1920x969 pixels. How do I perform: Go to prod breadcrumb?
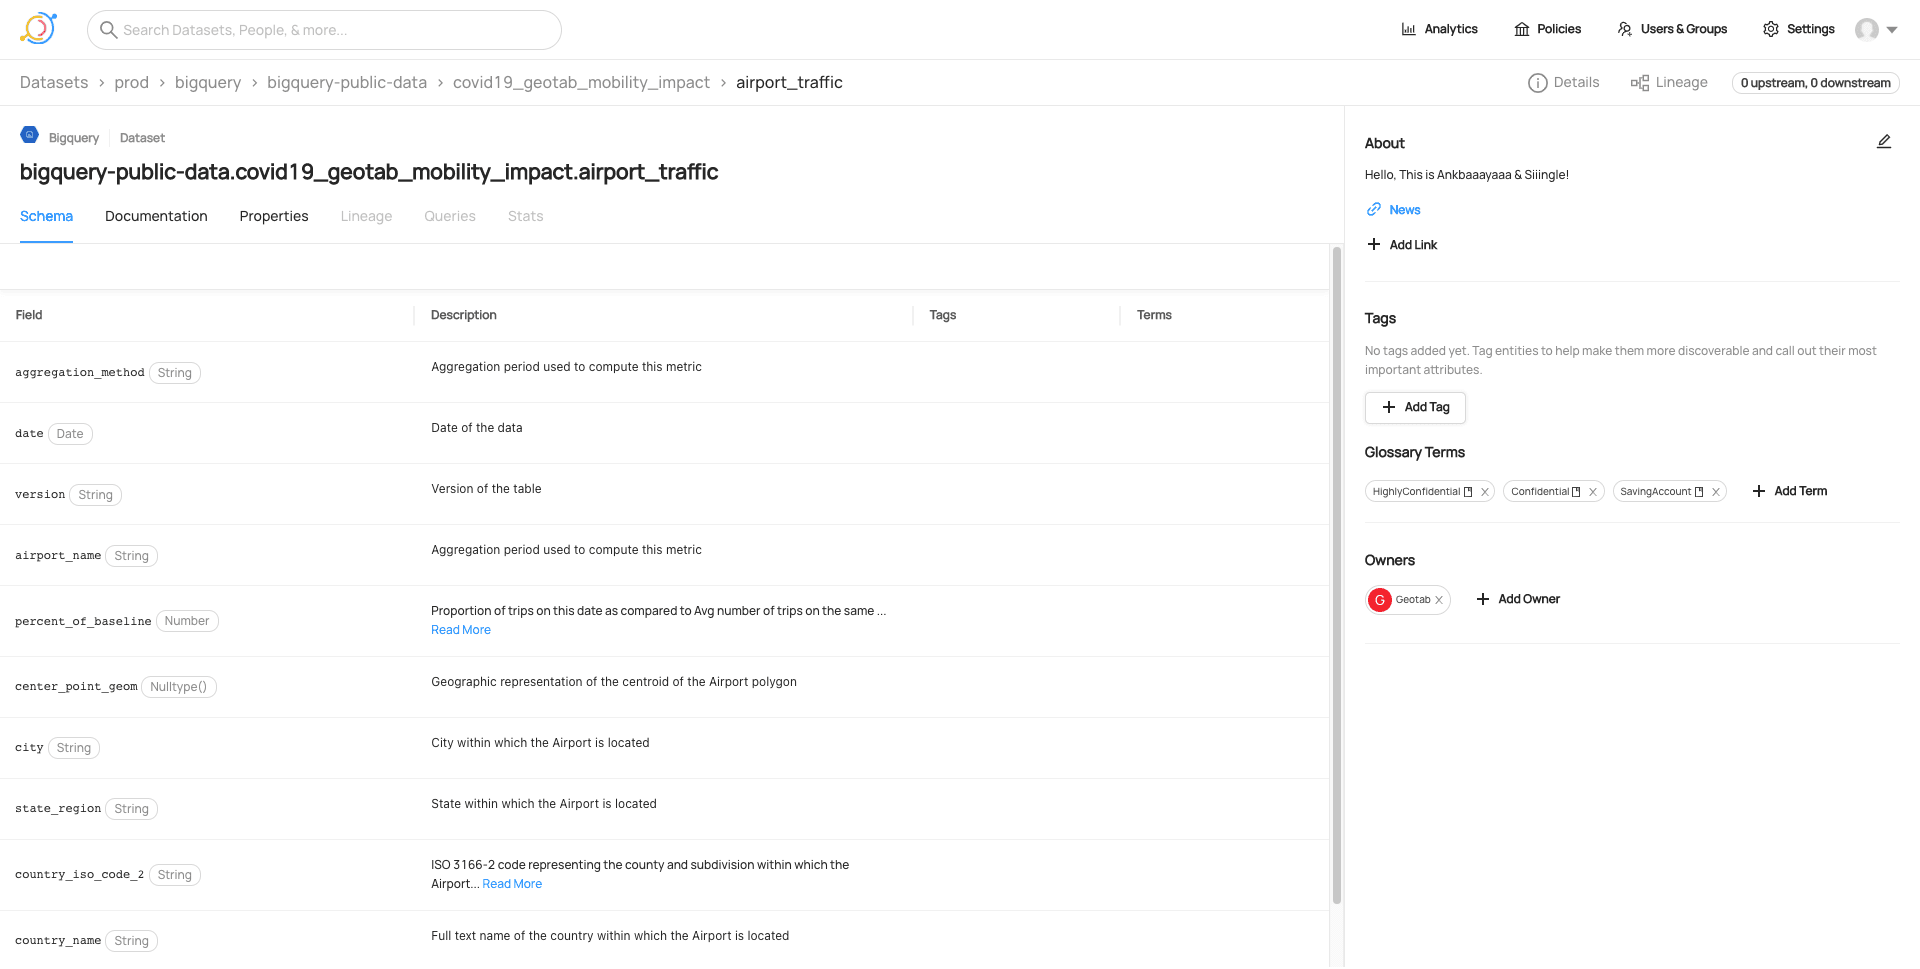coord(131,82)
